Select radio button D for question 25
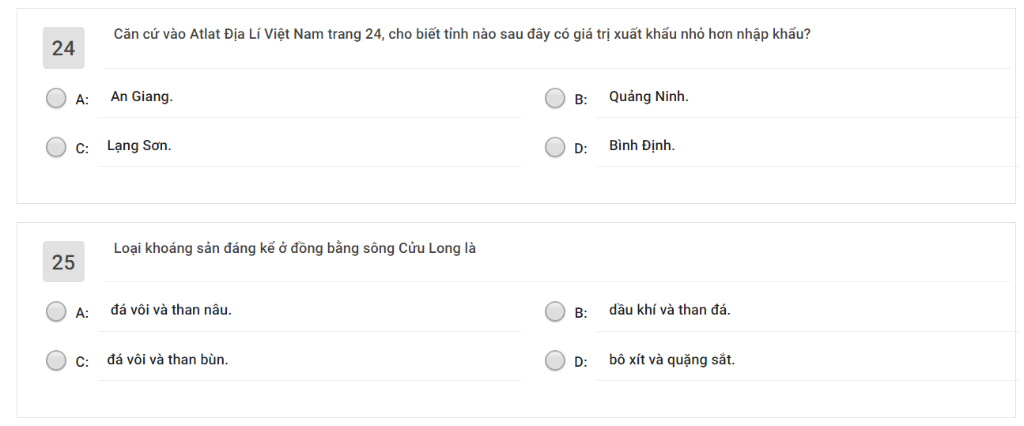Screen dimensions: 1024x426 pos(555,361)
